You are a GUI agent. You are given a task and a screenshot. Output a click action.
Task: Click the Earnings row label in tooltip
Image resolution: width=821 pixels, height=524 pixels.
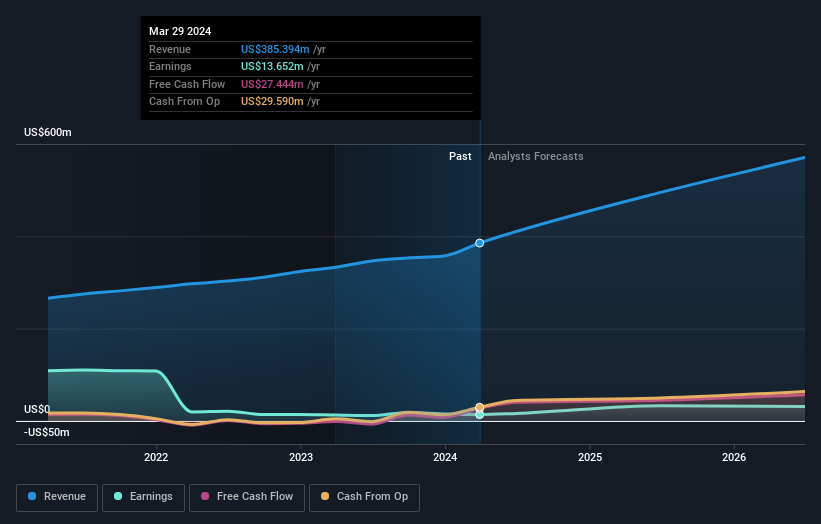(170, 66)
